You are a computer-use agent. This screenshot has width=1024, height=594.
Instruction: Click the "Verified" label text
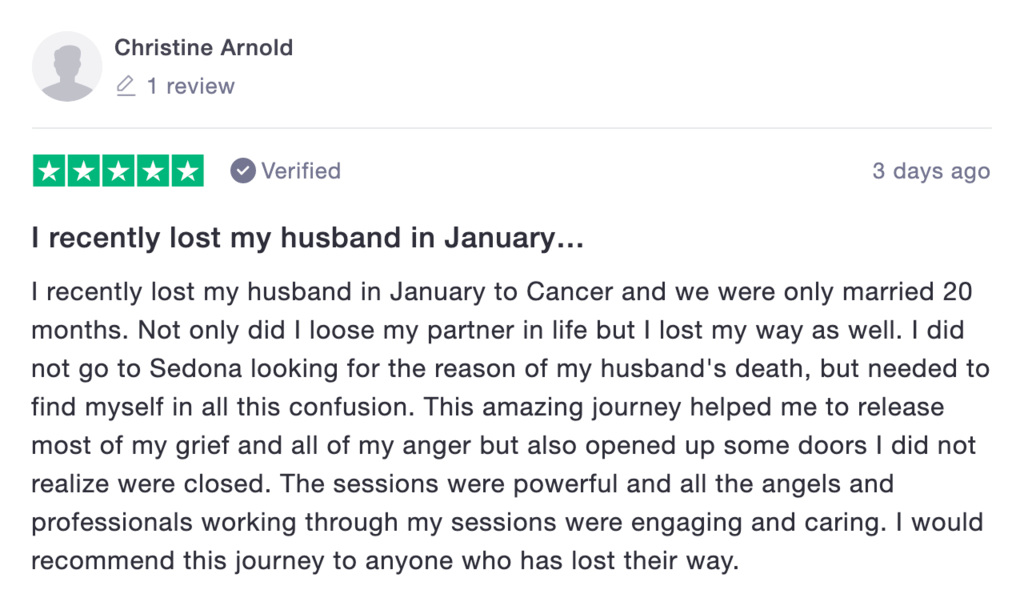tap(301, 171)
